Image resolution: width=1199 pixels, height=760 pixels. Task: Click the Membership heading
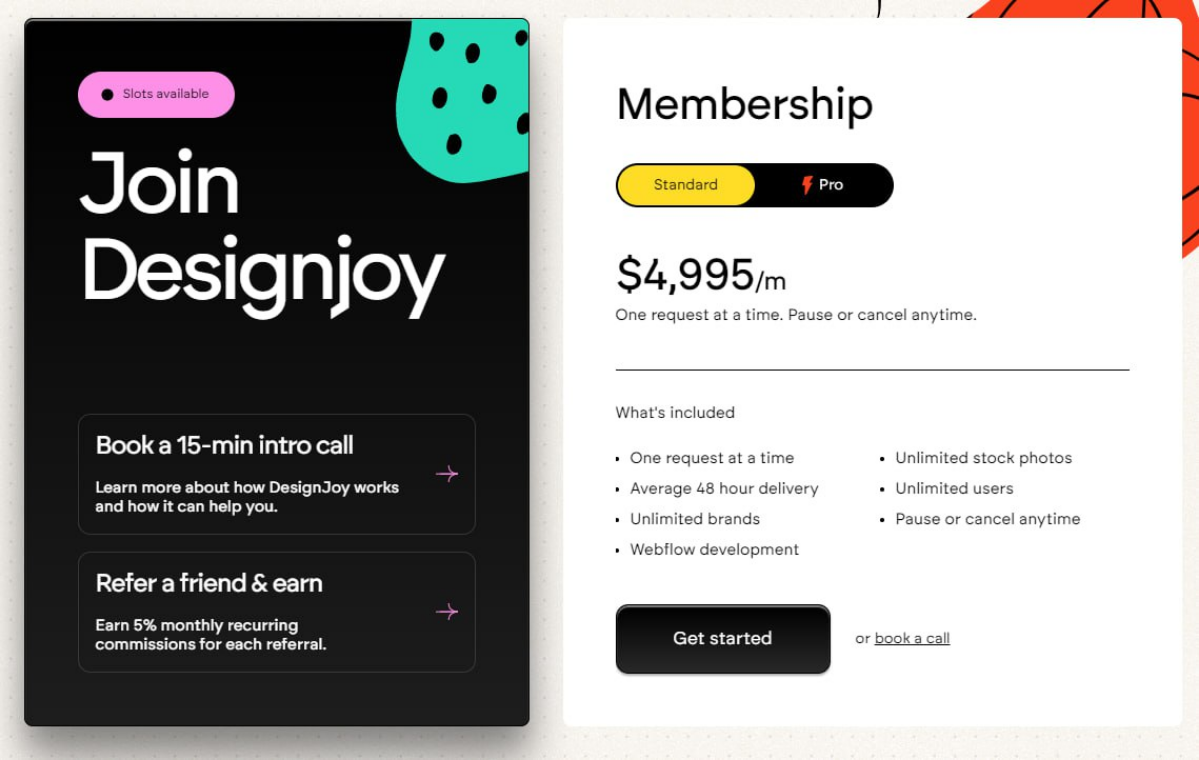pos(744,105)
